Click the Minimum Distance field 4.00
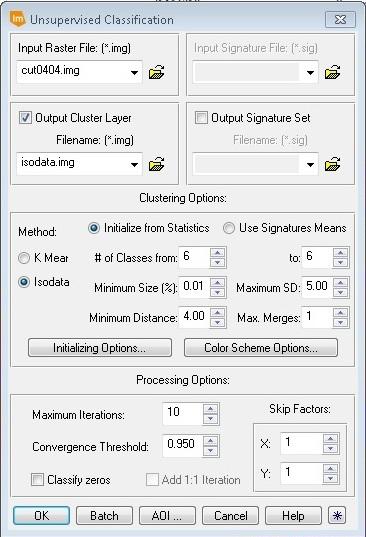 point(194,317)
